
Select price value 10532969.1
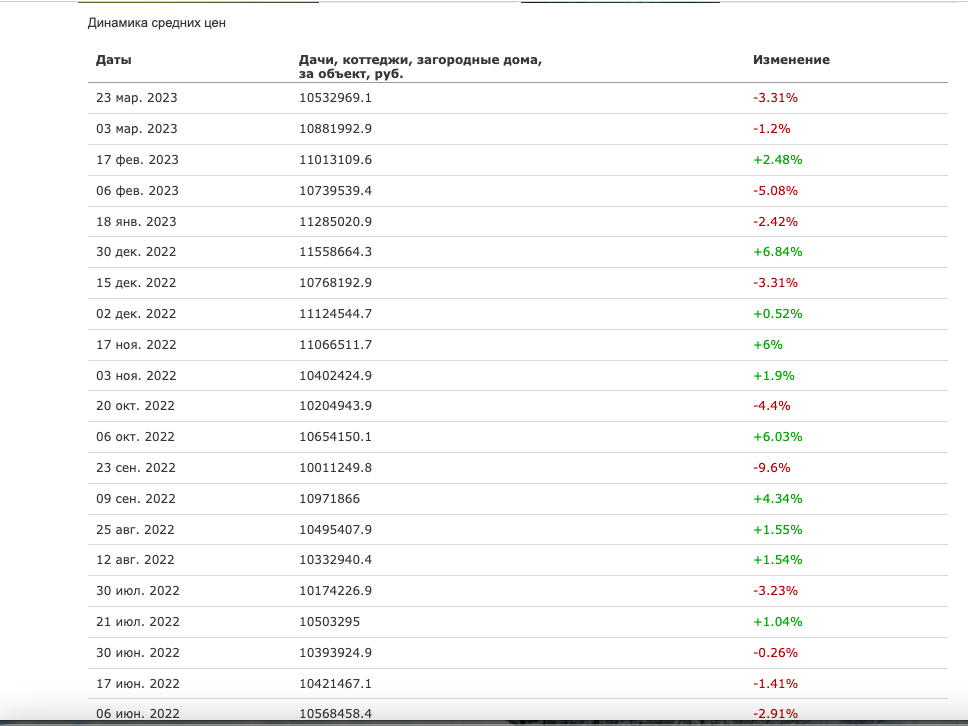[x=335, y=98]
